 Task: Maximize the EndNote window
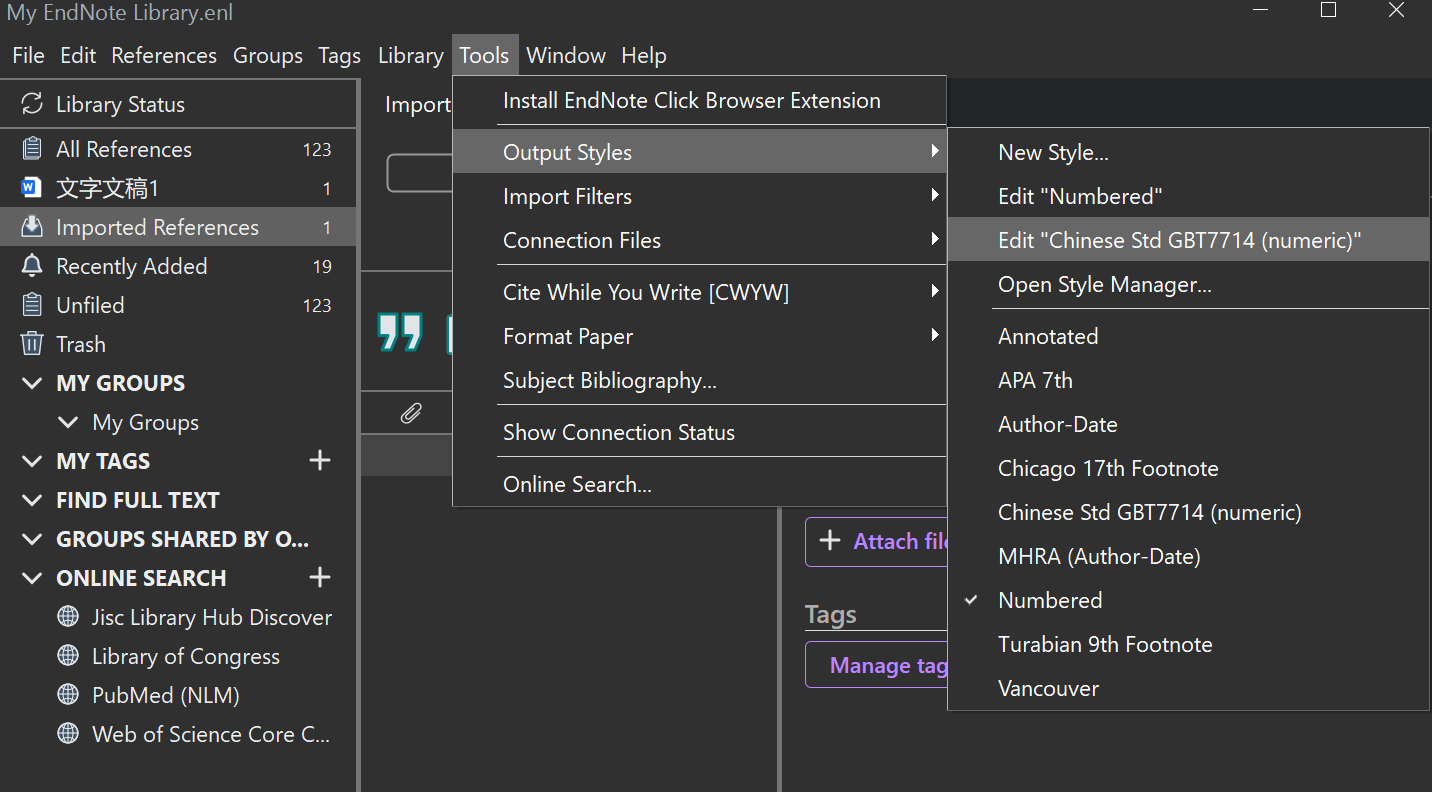coord(1328,11)
